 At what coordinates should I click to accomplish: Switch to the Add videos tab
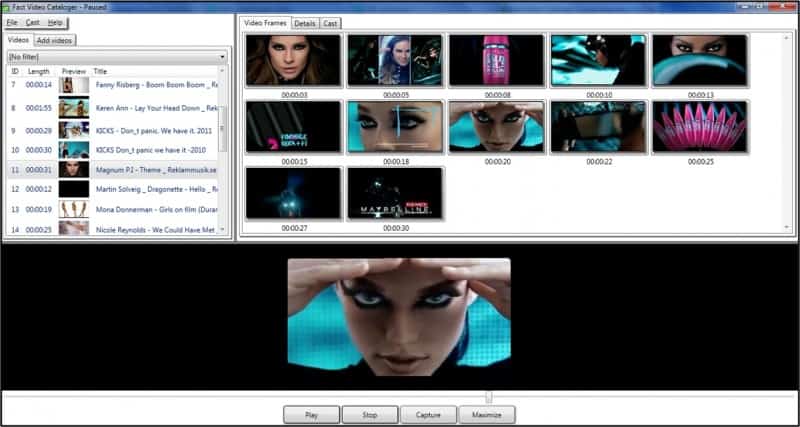point(55,40)
